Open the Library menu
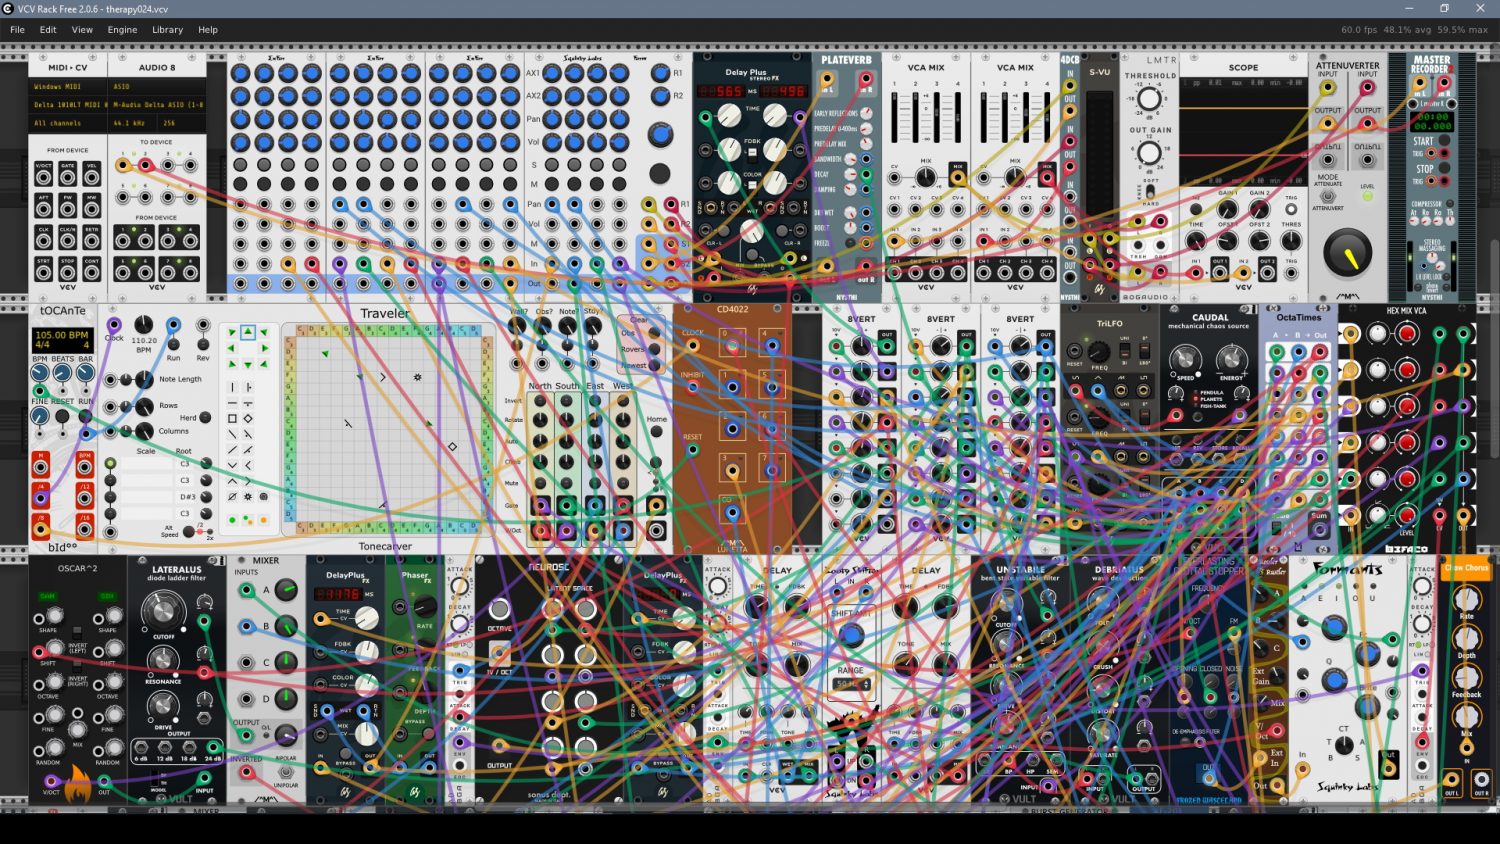The width and height of the screenshot is (1500, 844). (167, 30)
